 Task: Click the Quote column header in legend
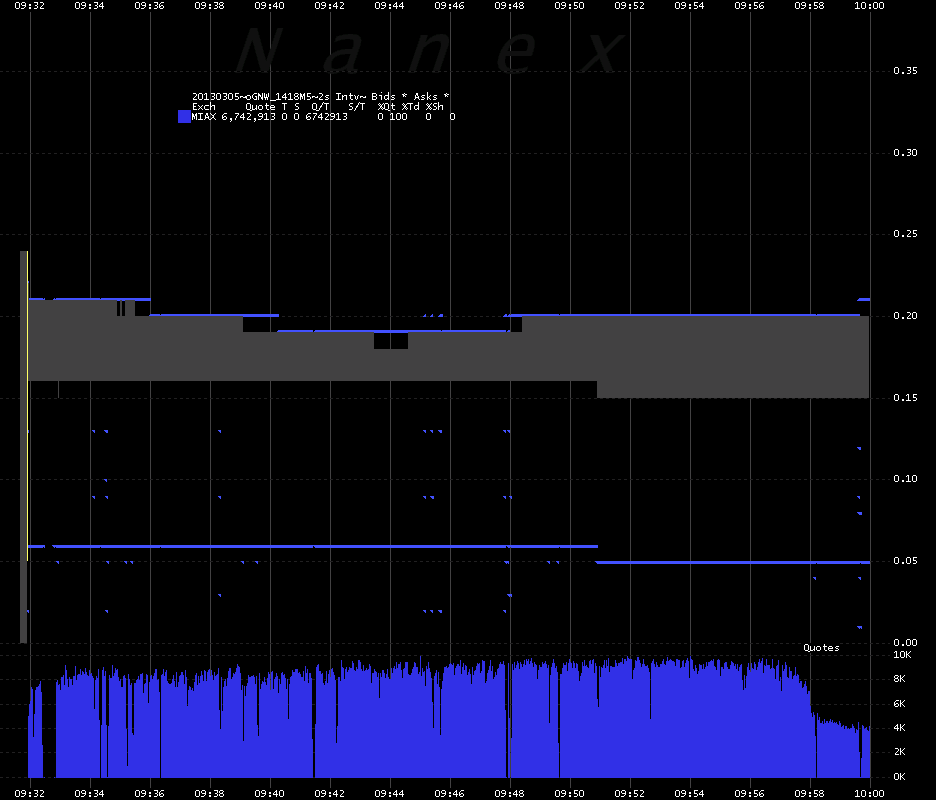(260, 107)
